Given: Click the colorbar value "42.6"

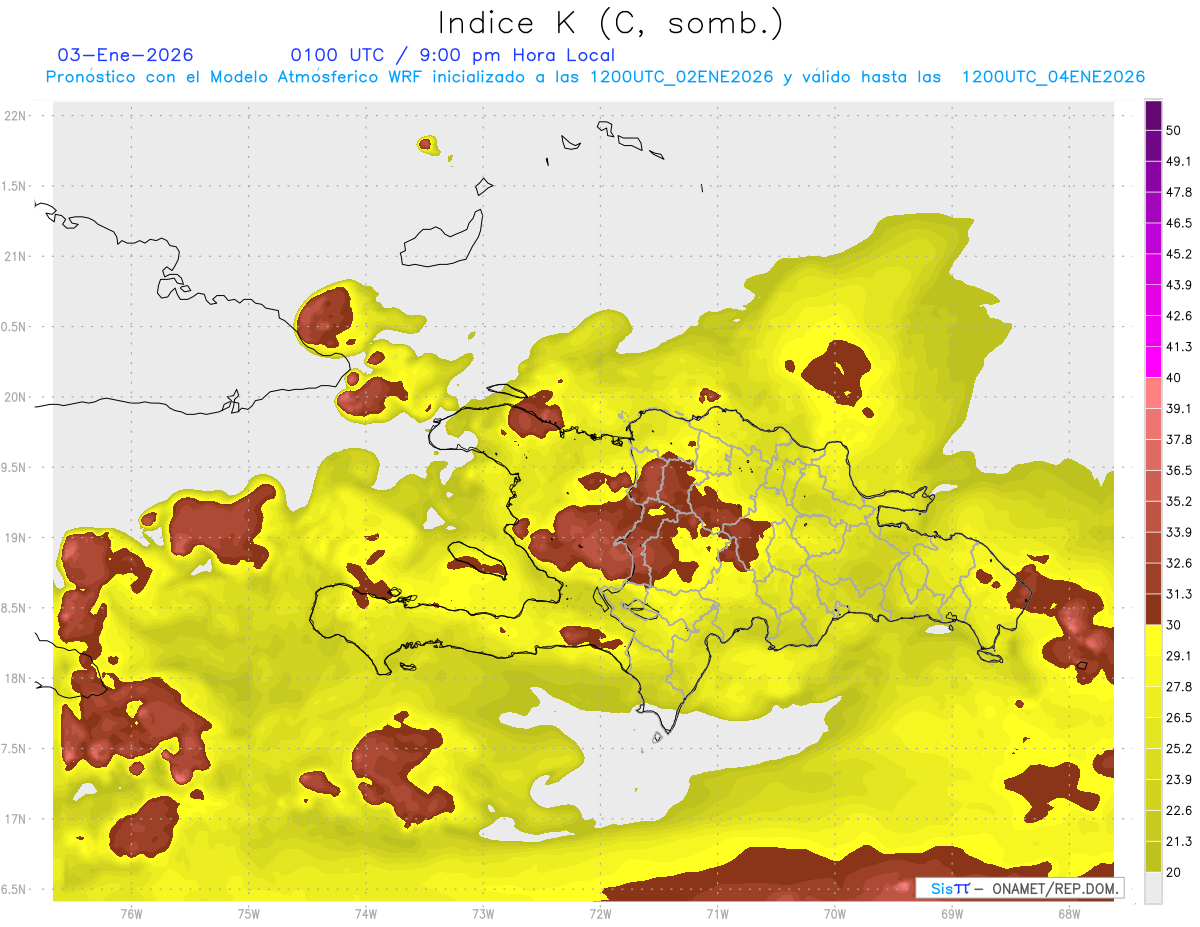Looking at the screenshot, I should point(1179,316).
